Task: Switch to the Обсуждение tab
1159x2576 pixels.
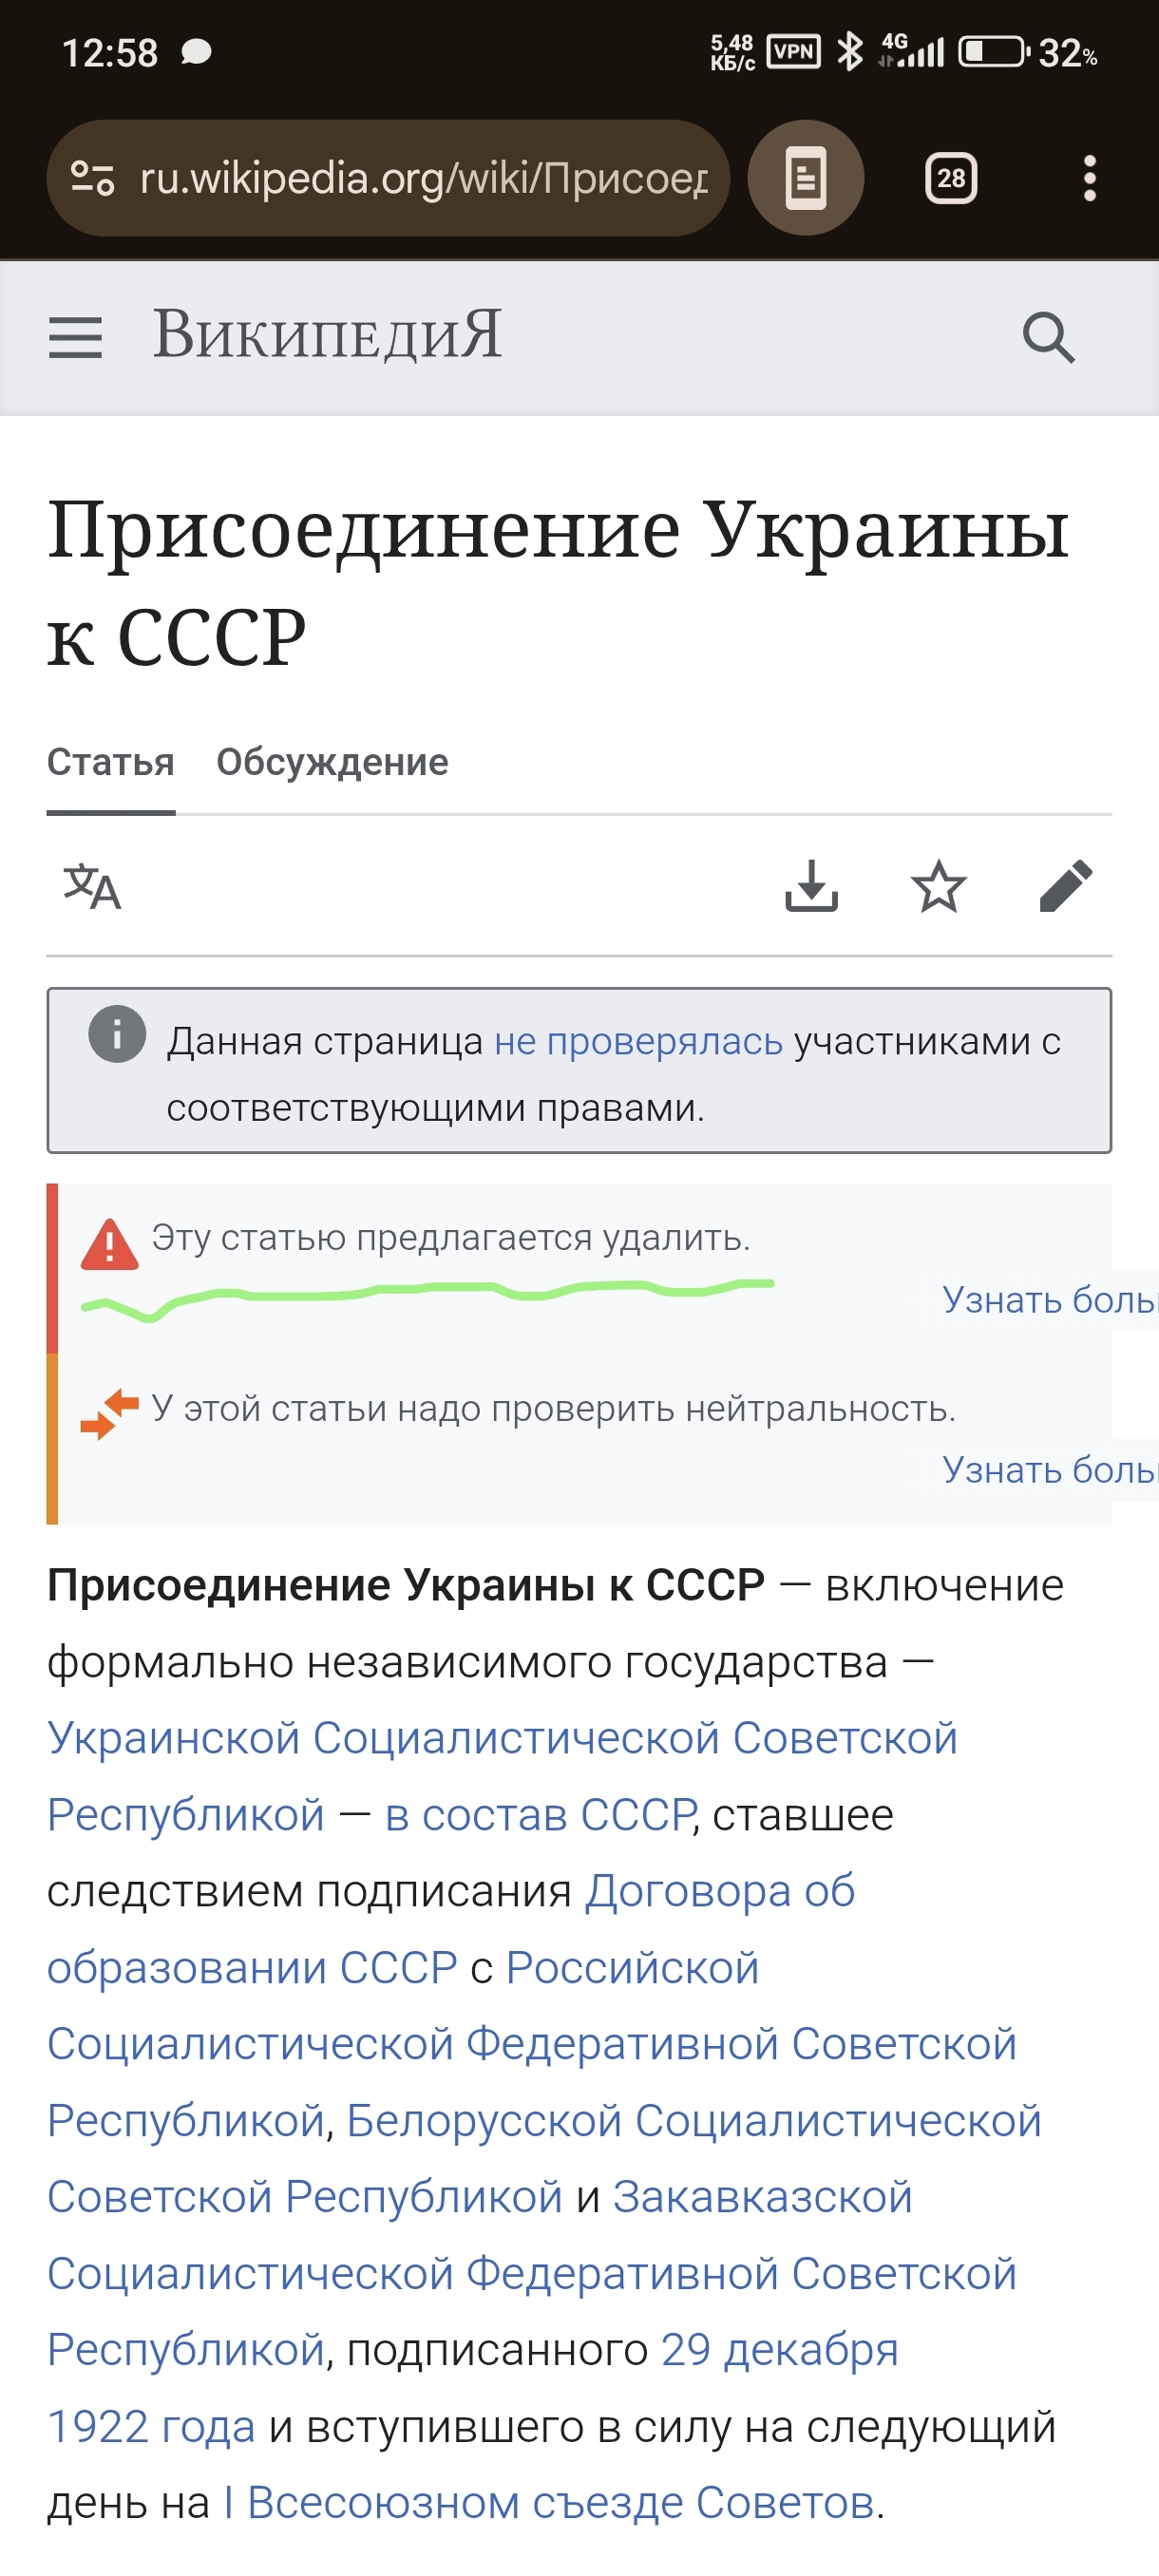Action: click(x=332, y=763)
